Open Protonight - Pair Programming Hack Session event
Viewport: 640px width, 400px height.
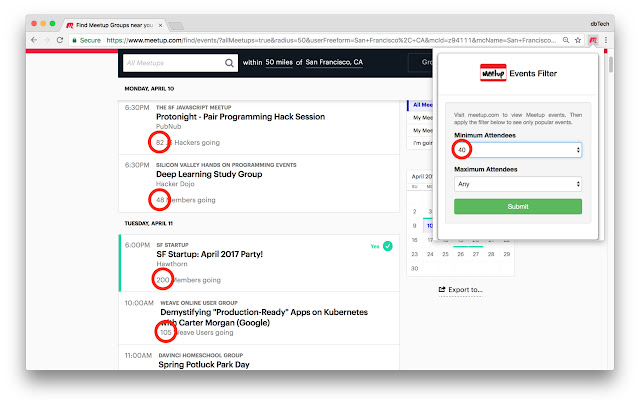click(x=240, y=117)
